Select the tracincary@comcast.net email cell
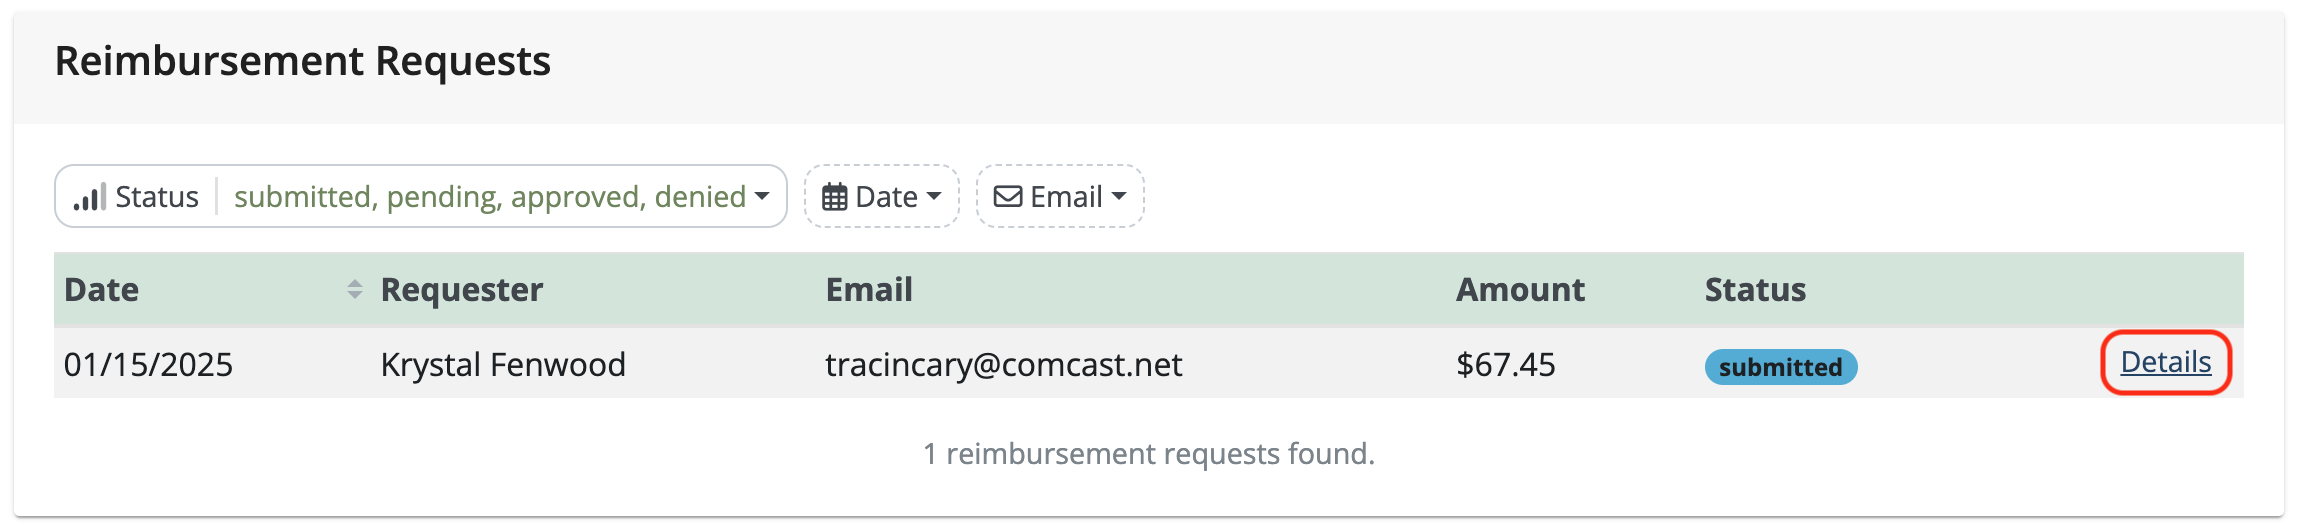The height and width of the screenshot is (528, 2298). click(1004, 365)
